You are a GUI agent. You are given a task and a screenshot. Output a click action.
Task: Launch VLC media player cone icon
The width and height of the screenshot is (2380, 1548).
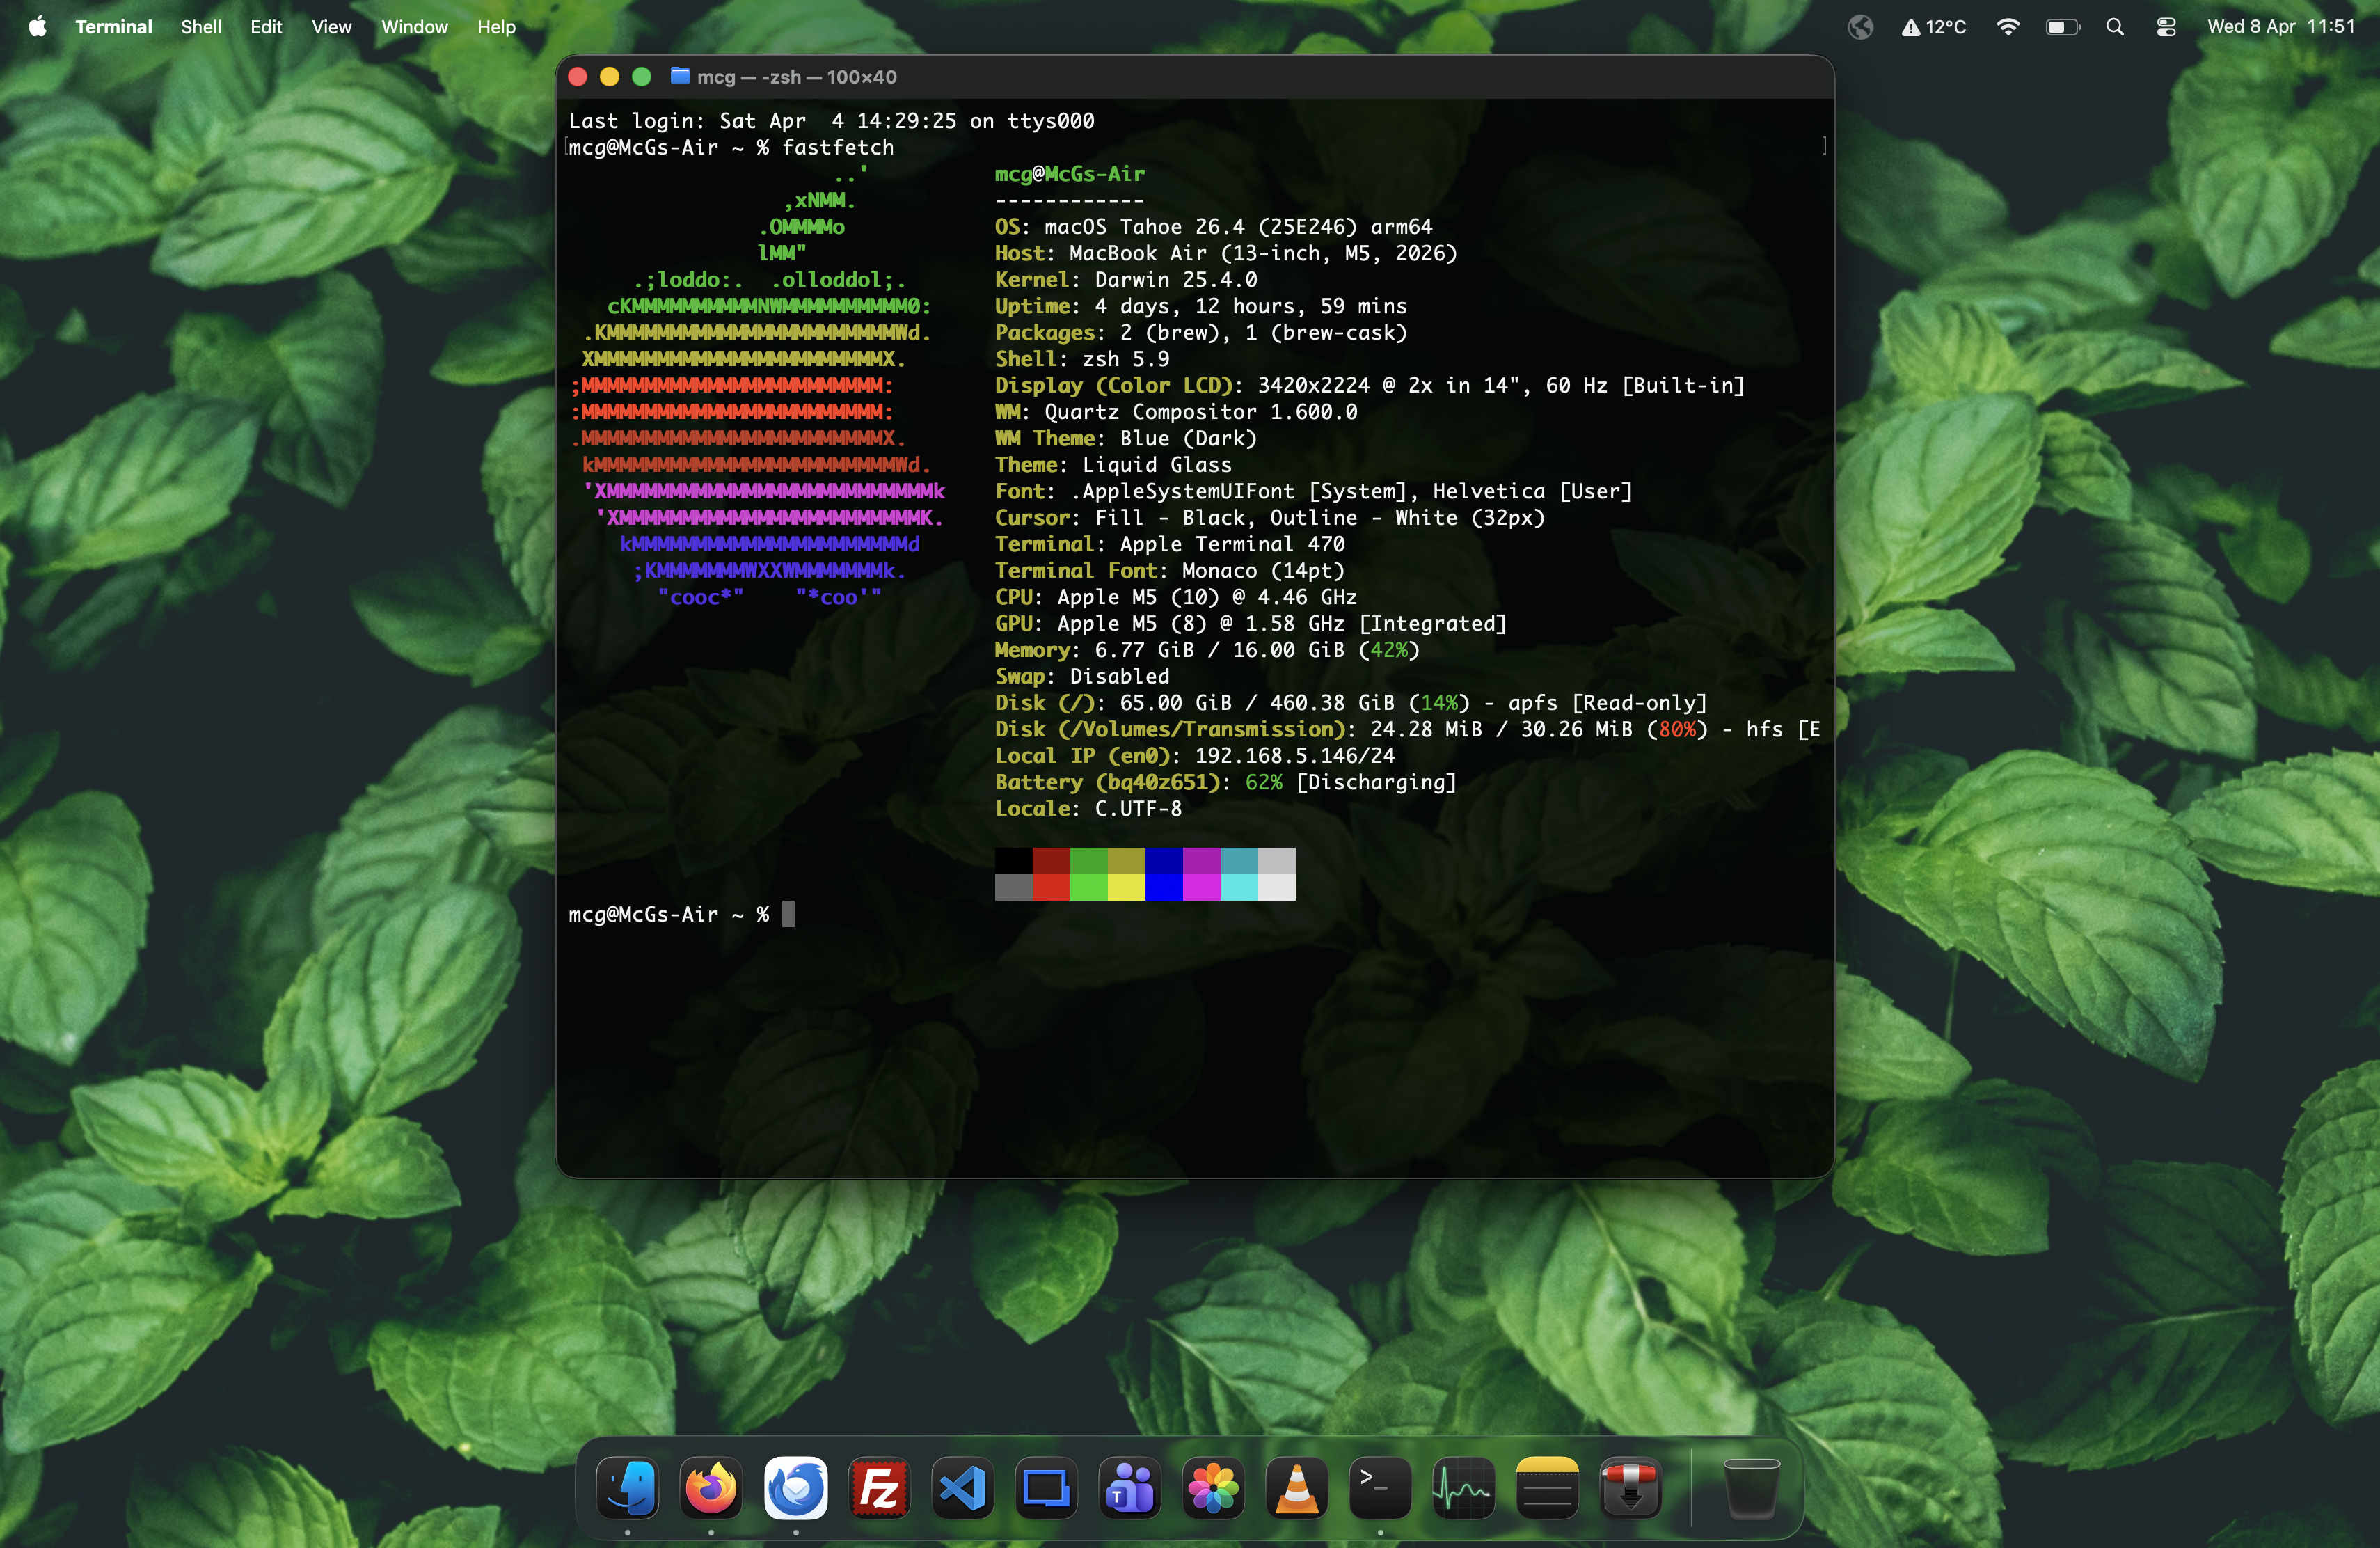click(x=1297, y=1489)
